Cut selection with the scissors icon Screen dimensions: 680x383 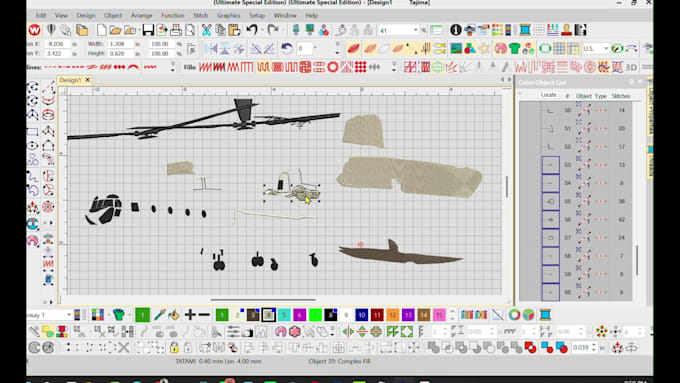point(206,30)
